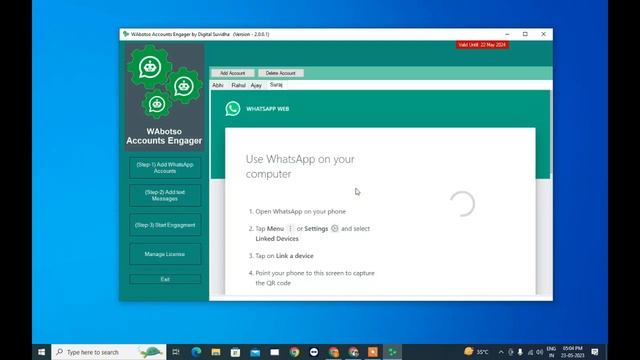Click the "Use WhatsApp on your computer" heading

(x=300, y=167)
